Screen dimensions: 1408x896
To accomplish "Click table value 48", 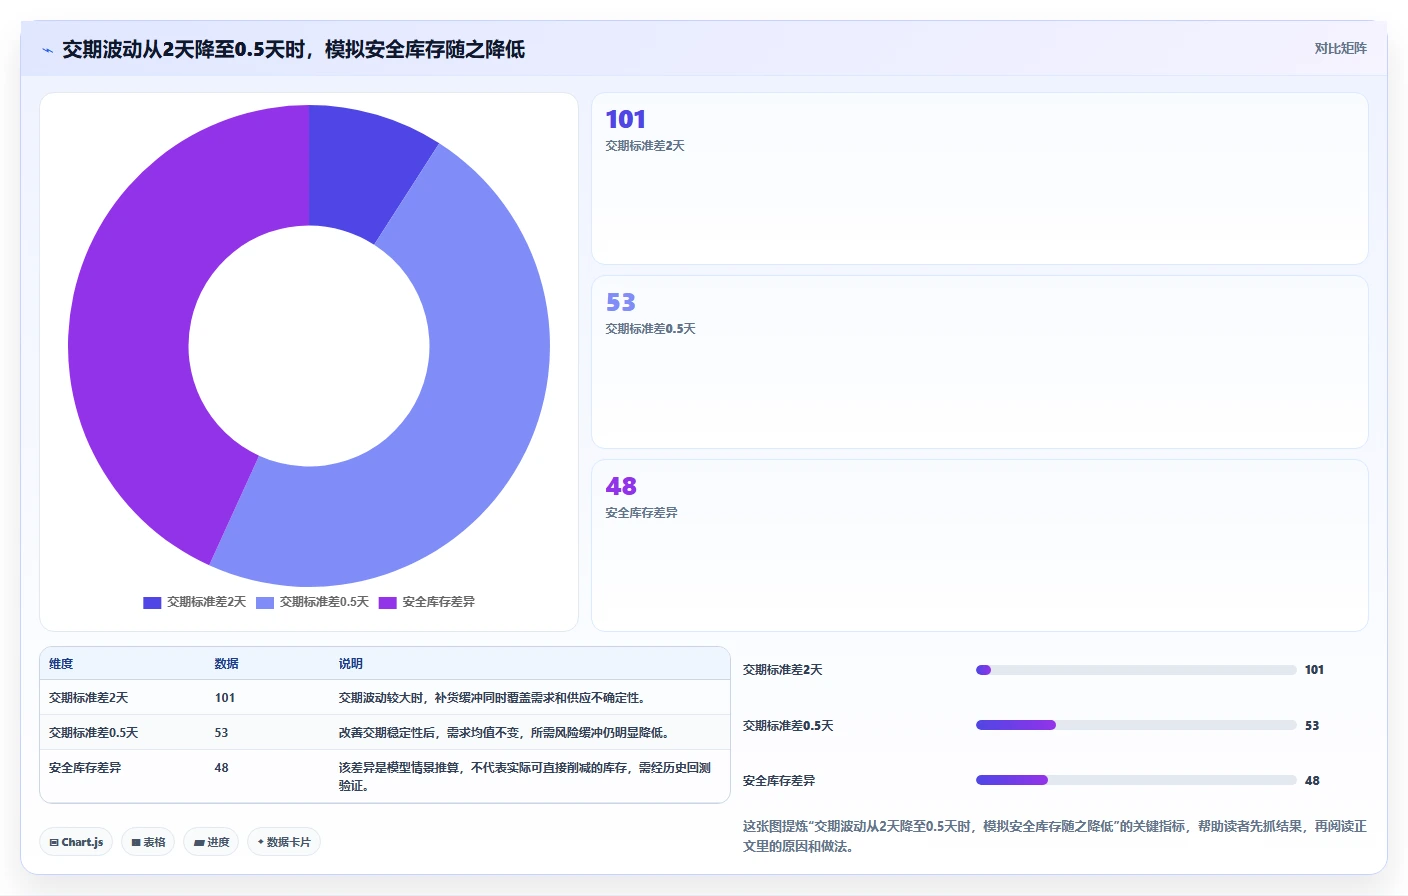I will pos(221,768).
